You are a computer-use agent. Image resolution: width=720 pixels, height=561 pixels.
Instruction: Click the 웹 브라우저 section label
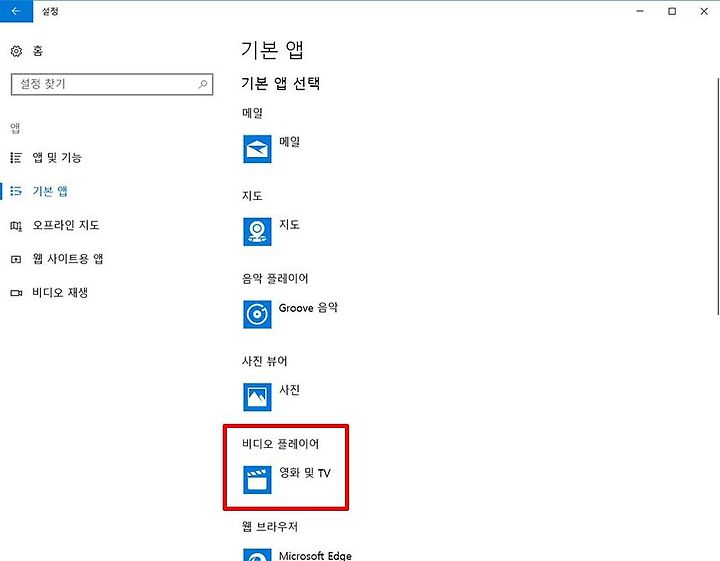pos(270,526)
